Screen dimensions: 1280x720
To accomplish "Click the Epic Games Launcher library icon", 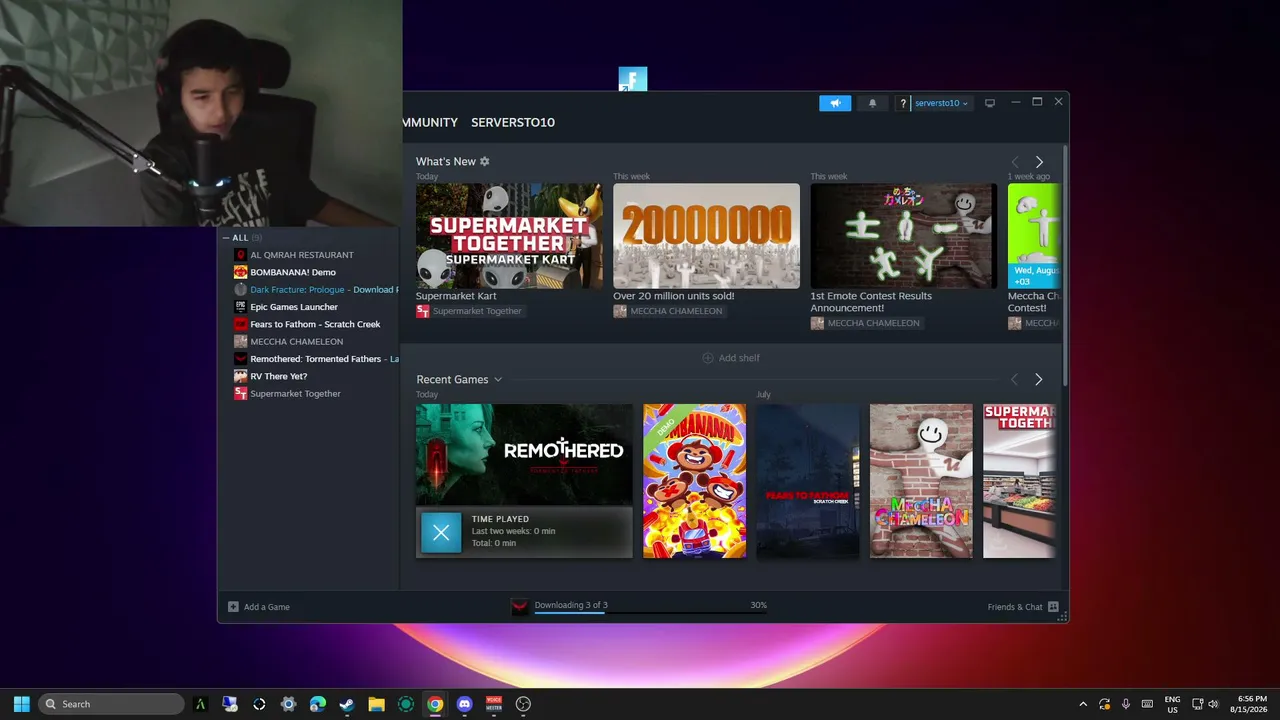I will point(240,307).
